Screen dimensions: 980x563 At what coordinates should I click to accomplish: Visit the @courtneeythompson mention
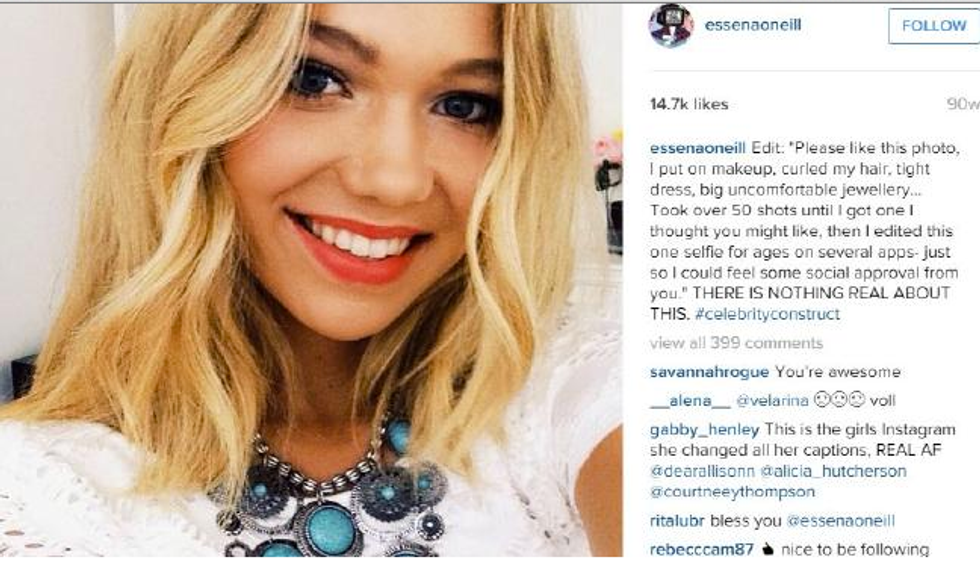(732, 492)
